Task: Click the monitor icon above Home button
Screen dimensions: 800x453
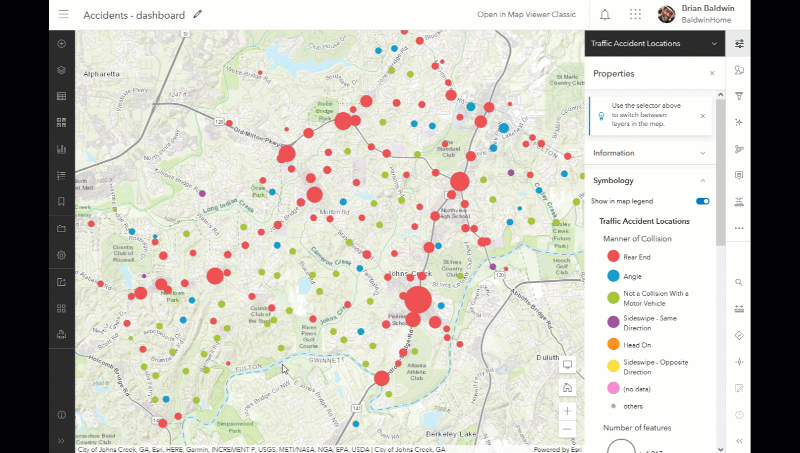Action: tap(567, 365)
